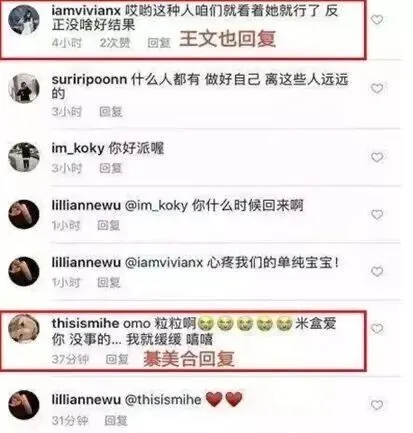Tap 回复 under thisismihe's 37分钟 comment
The height and width of the screenshot is (433, 413).
tap(117, 359)
